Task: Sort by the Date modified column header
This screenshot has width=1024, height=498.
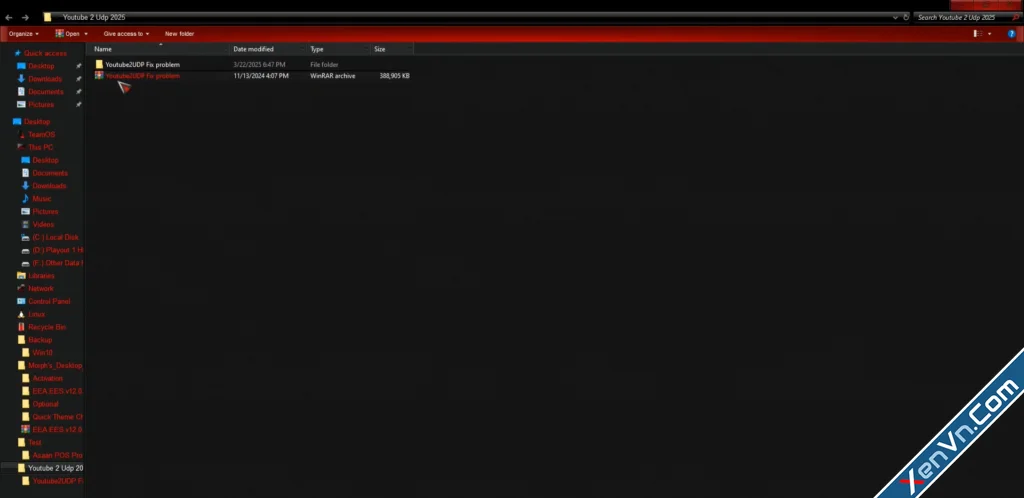Action: 268,49
